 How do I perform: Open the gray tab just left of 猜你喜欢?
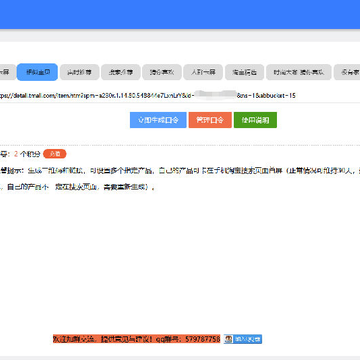pos(121,72)
